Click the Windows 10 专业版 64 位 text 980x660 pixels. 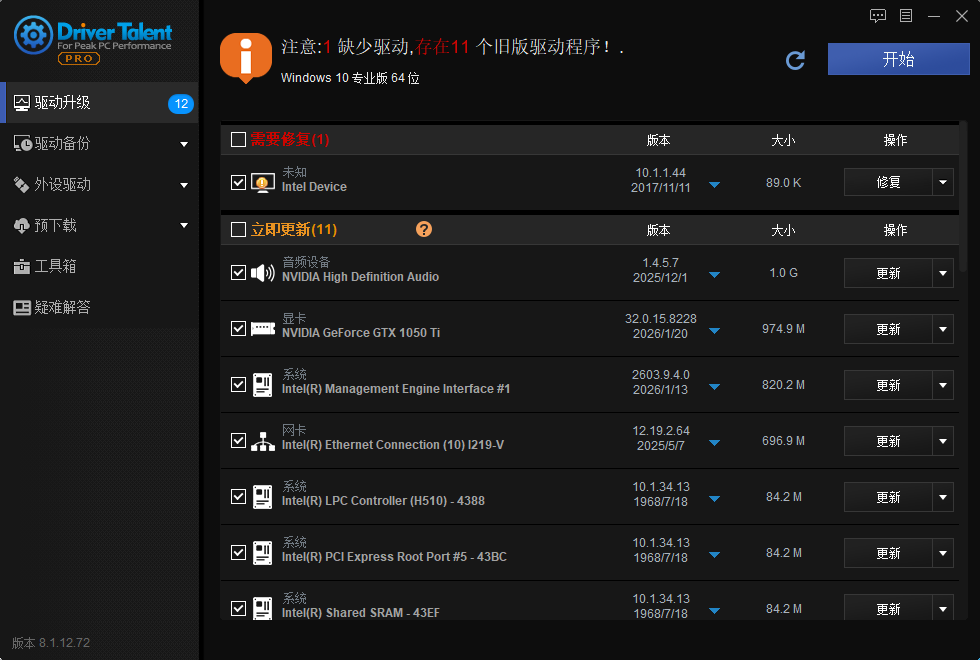350,78
